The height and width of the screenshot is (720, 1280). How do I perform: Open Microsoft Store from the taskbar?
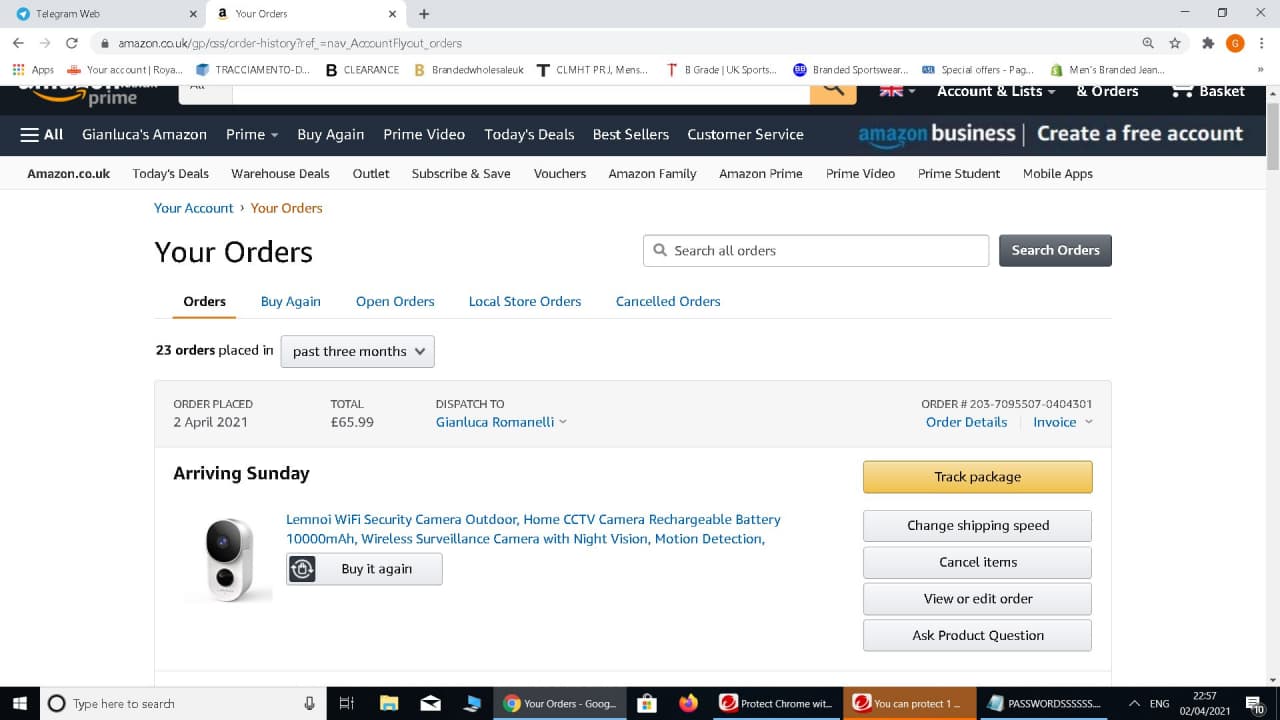pos(646,703)
